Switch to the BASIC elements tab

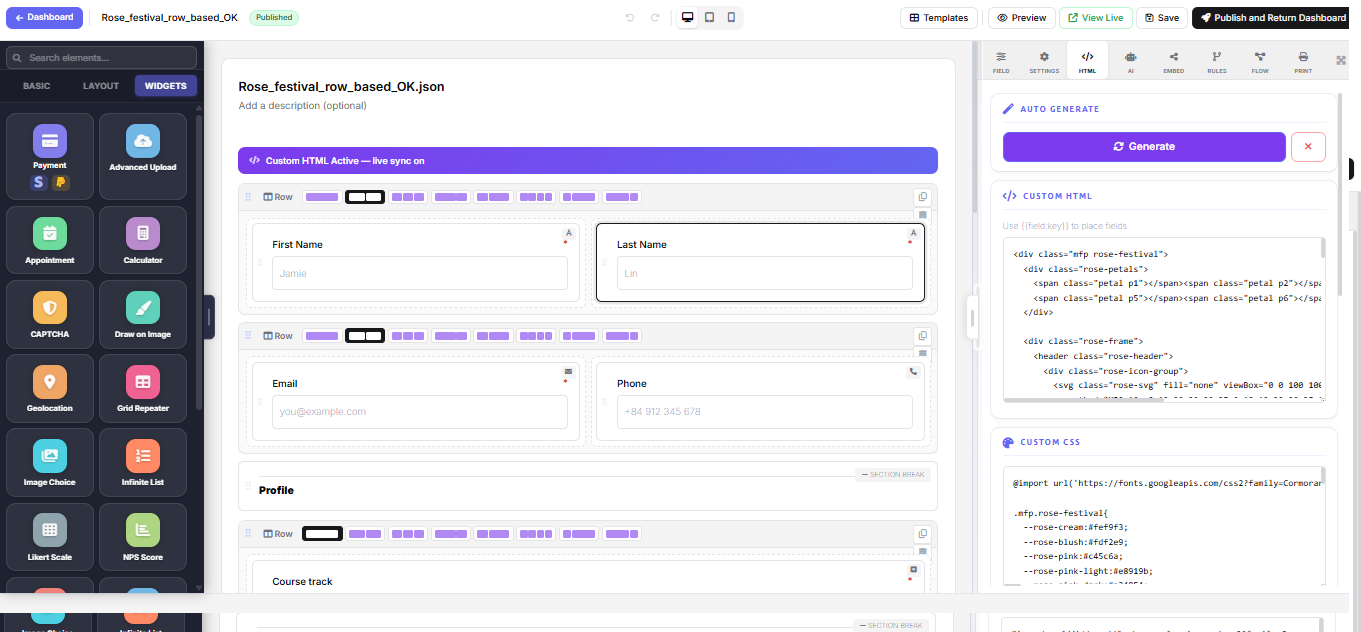[37, 86]
